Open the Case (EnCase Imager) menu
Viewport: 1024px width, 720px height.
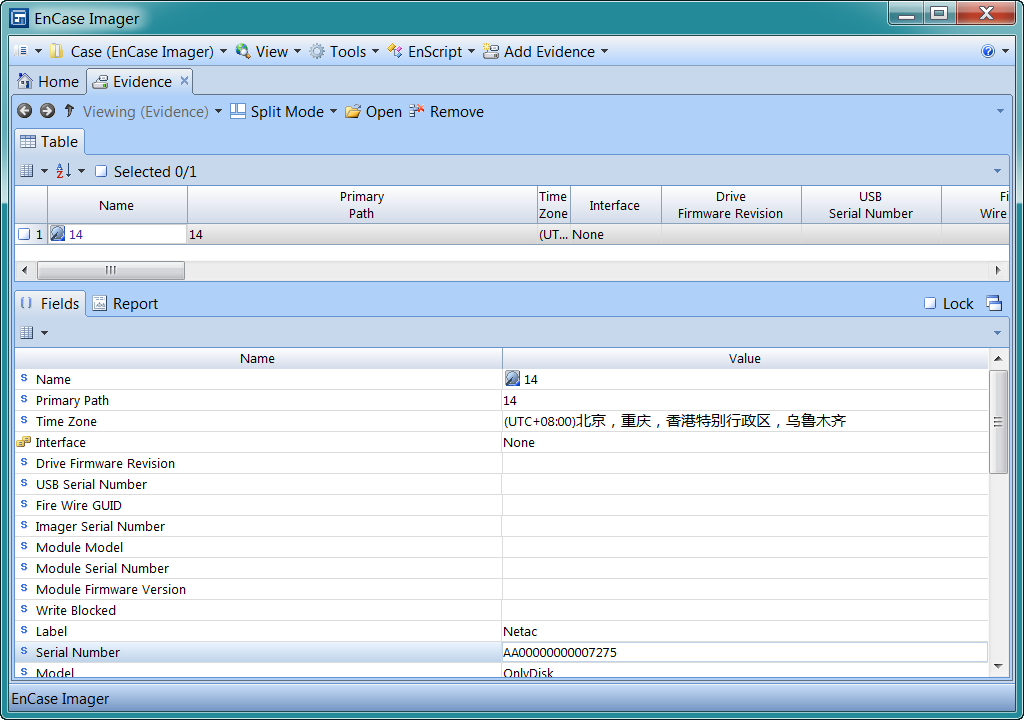pyautogui.click(x=139, y=52)
